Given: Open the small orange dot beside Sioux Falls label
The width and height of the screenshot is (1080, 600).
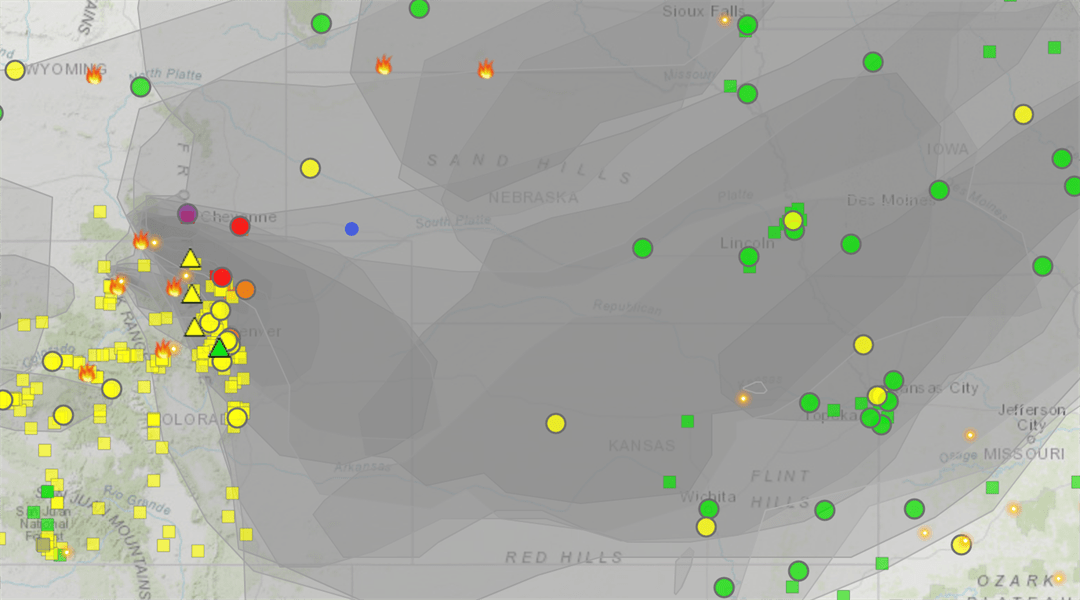Looking at the screenshot, I should (x=725, y=20).
